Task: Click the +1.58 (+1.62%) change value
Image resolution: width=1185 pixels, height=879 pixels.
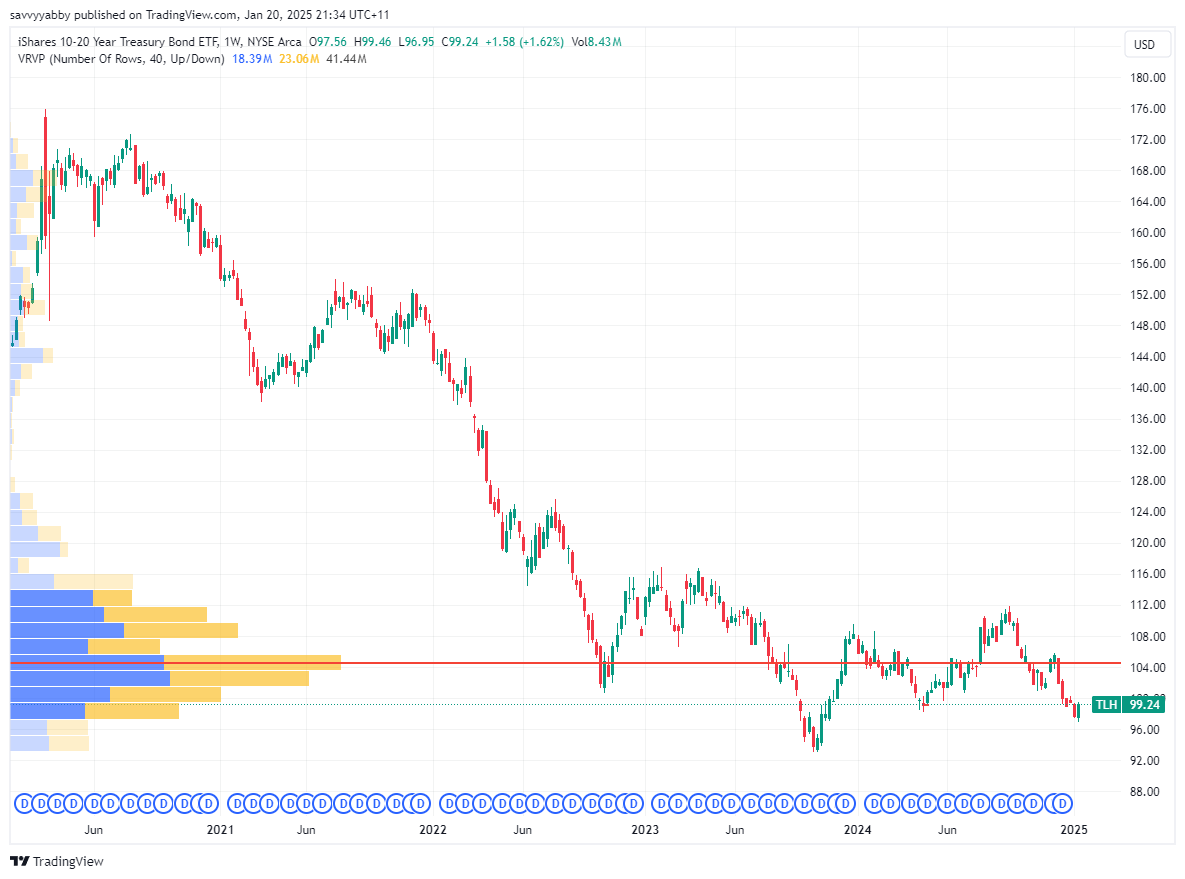Action: click(x=524, y=42)
